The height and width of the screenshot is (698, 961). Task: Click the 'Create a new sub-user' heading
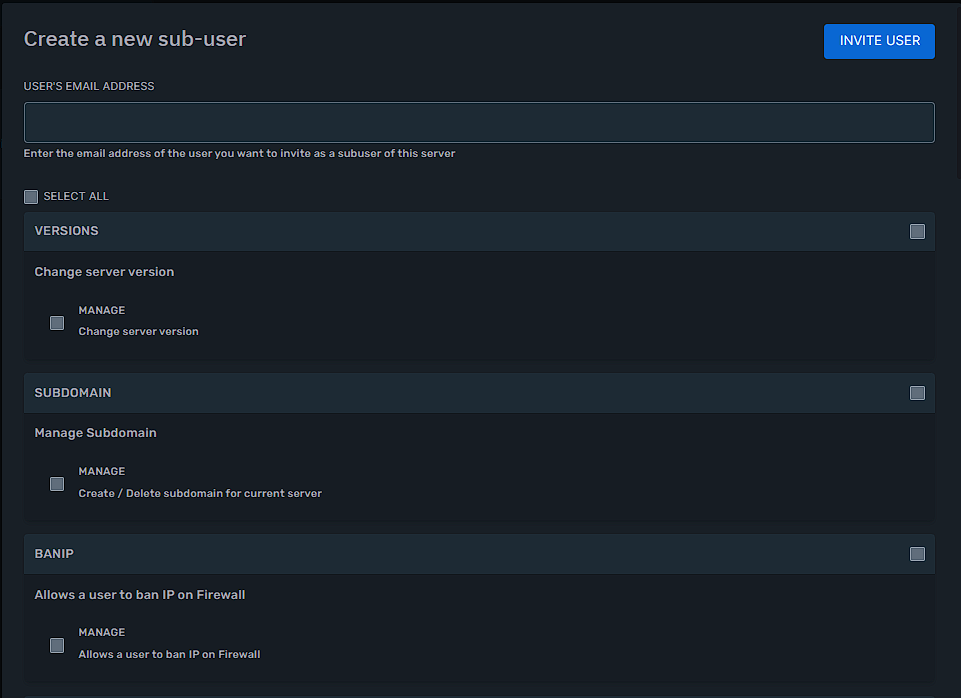pyautogui.click(x=135, y=39)
